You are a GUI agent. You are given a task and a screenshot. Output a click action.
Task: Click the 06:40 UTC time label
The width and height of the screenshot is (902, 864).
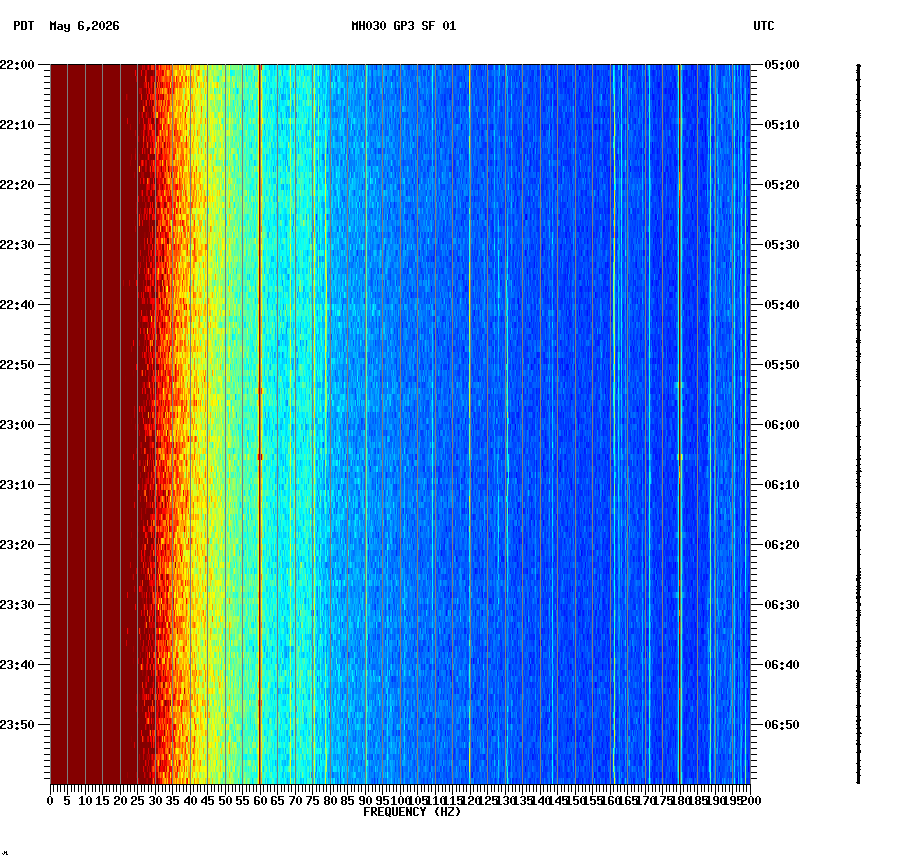(782, 664)
